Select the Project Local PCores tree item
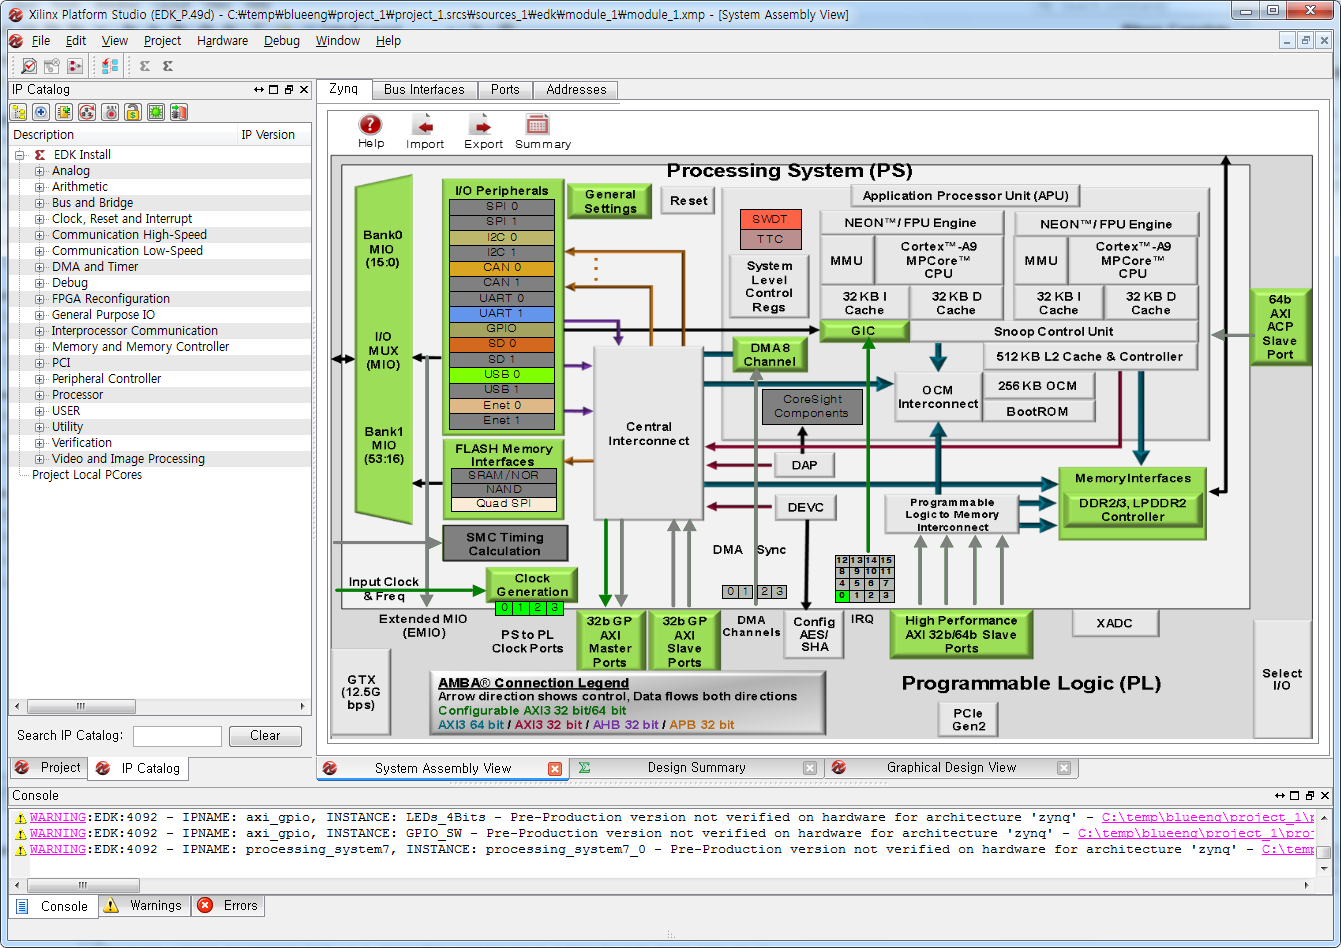1341x948 pixels. click(87, 475)
